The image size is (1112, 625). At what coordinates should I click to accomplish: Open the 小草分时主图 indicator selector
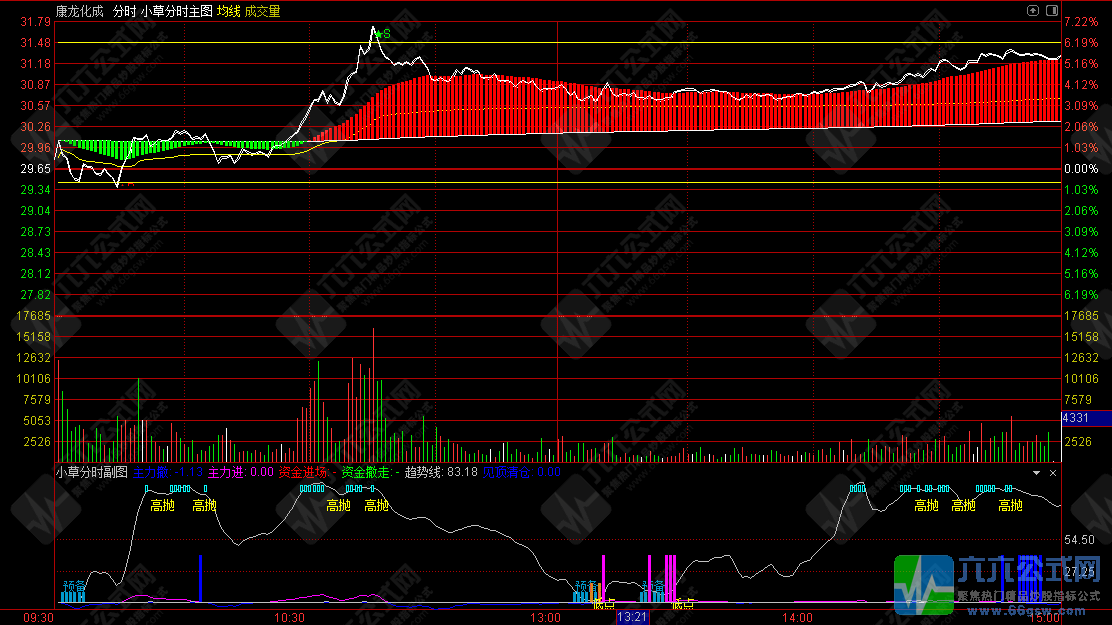tap(176, 11)
